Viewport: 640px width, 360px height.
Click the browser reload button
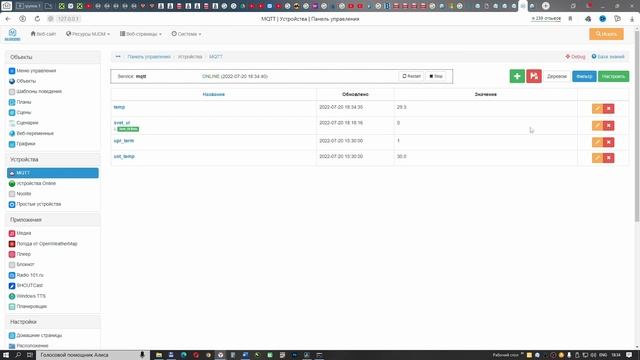[x=37, y=19]
